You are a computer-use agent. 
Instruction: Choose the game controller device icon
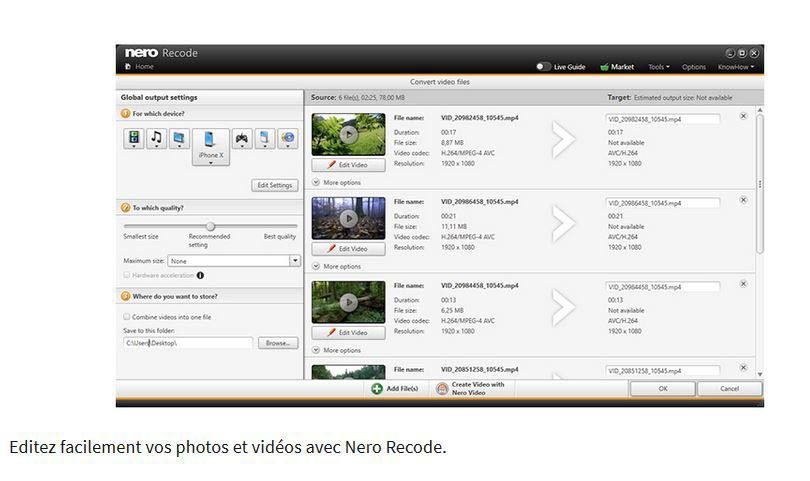(240, 139)
